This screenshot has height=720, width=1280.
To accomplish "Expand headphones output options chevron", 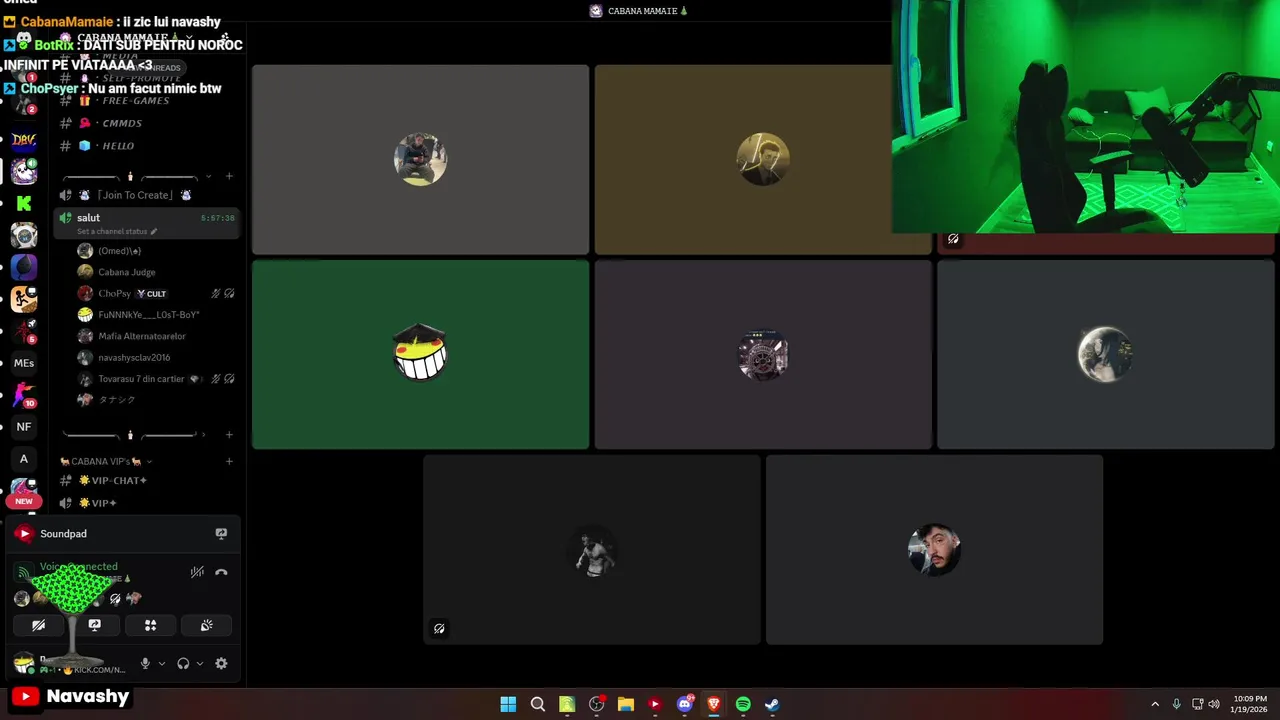I will point(200,663).
